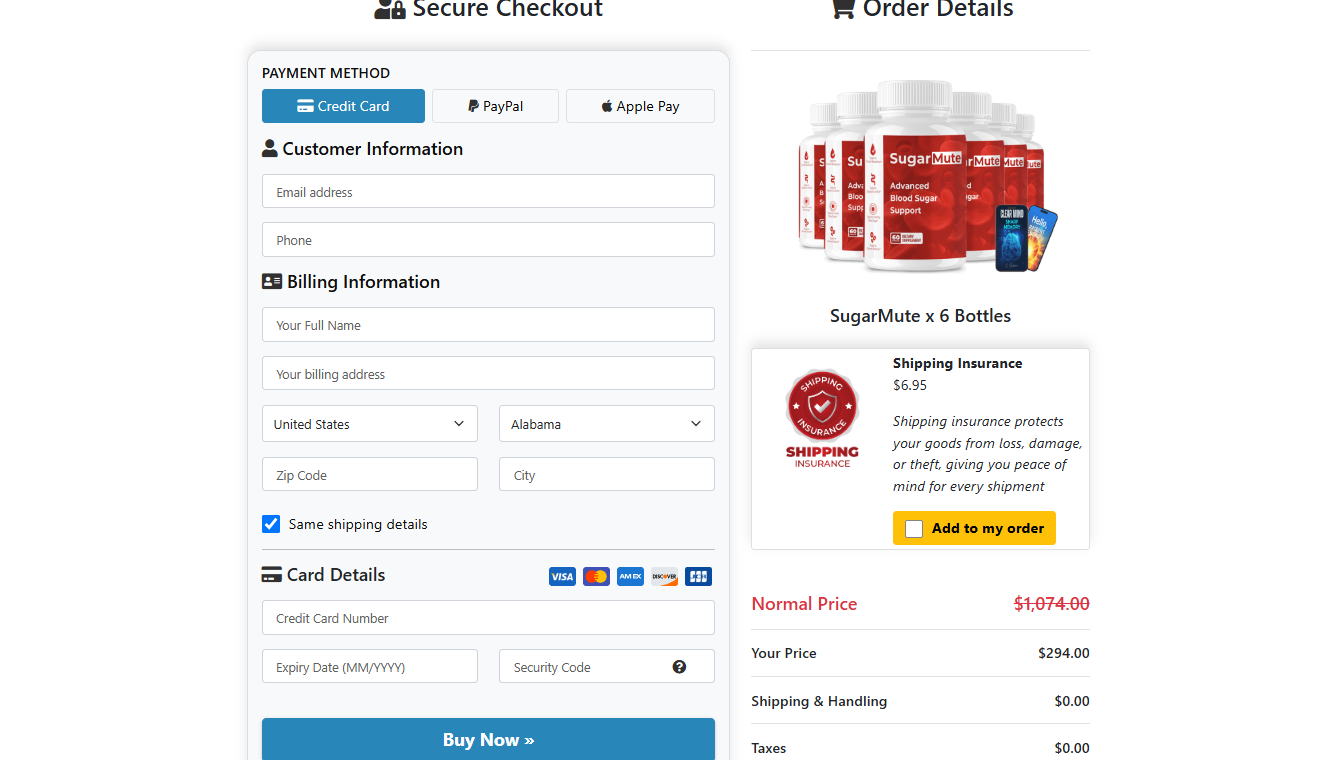Screen dimensions: 1341x760
Task: Click the Secure Checkout header icon
Action: tap(390, 8)
